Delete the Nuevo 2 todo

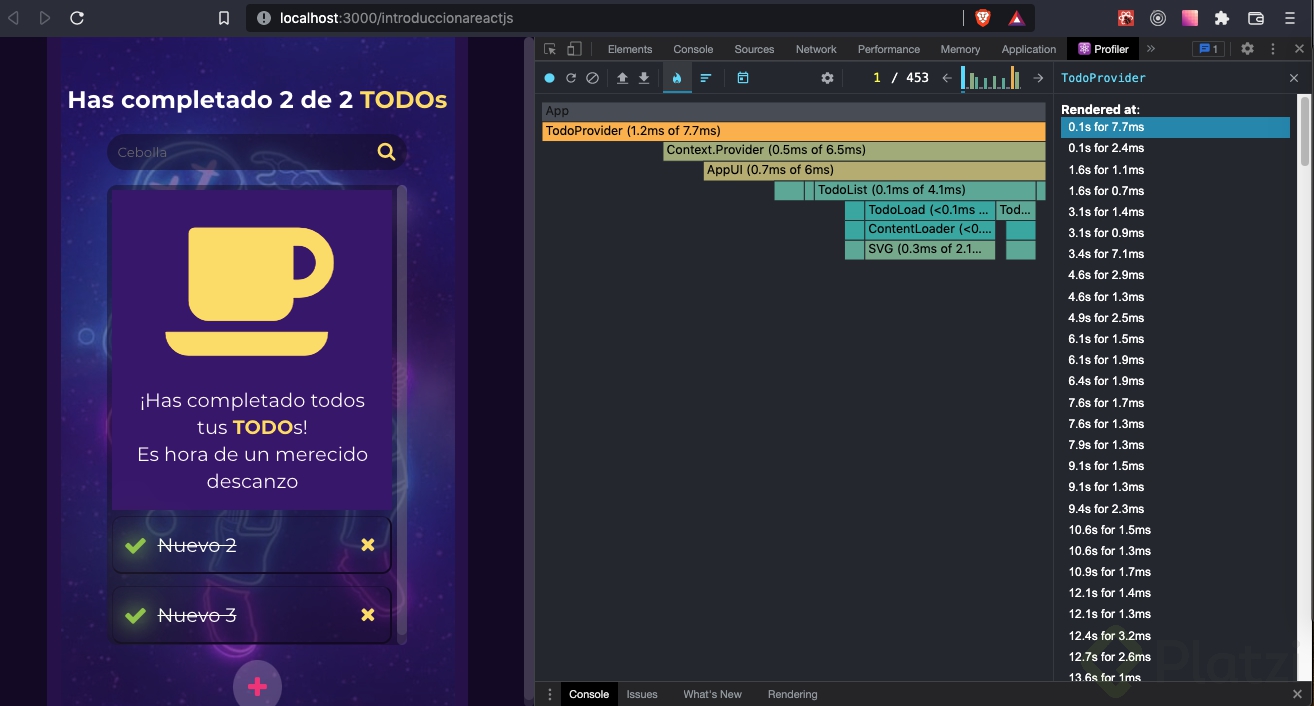pos(368,545)
